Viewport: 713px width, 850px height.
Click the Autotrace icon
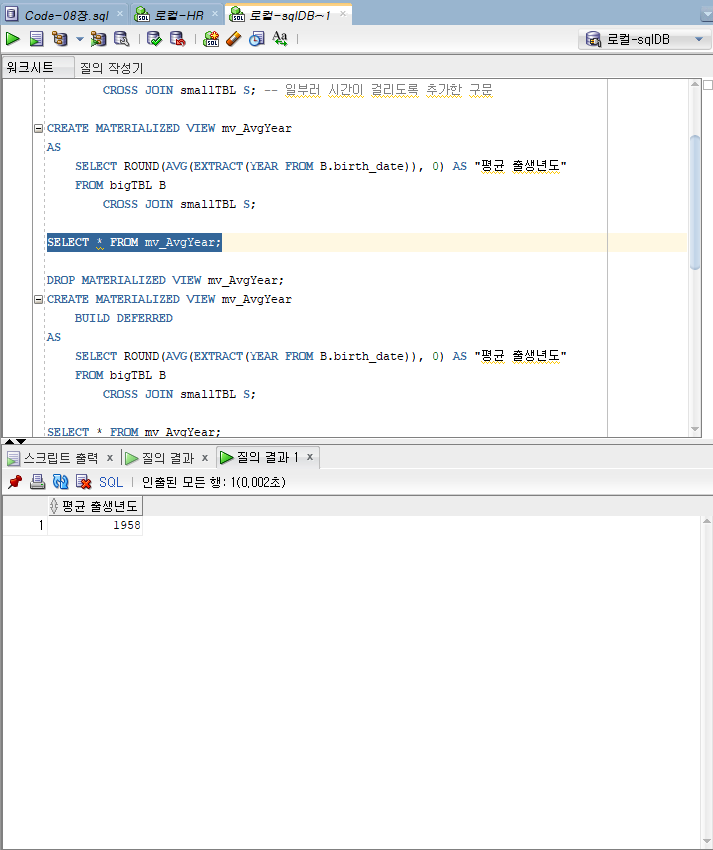tap(98, 39)
